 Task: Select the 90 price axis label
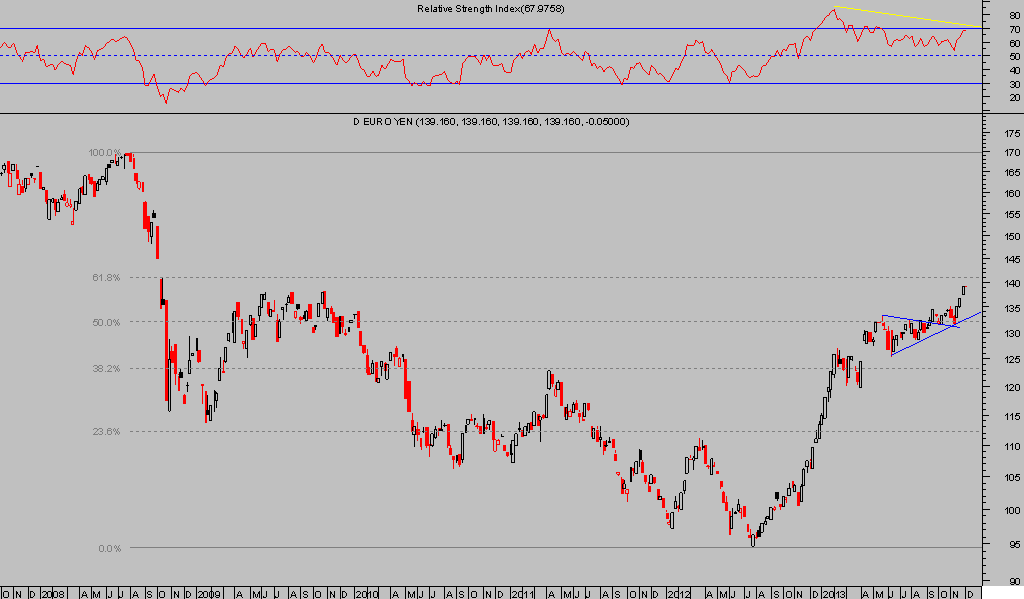click(1011, 580)
